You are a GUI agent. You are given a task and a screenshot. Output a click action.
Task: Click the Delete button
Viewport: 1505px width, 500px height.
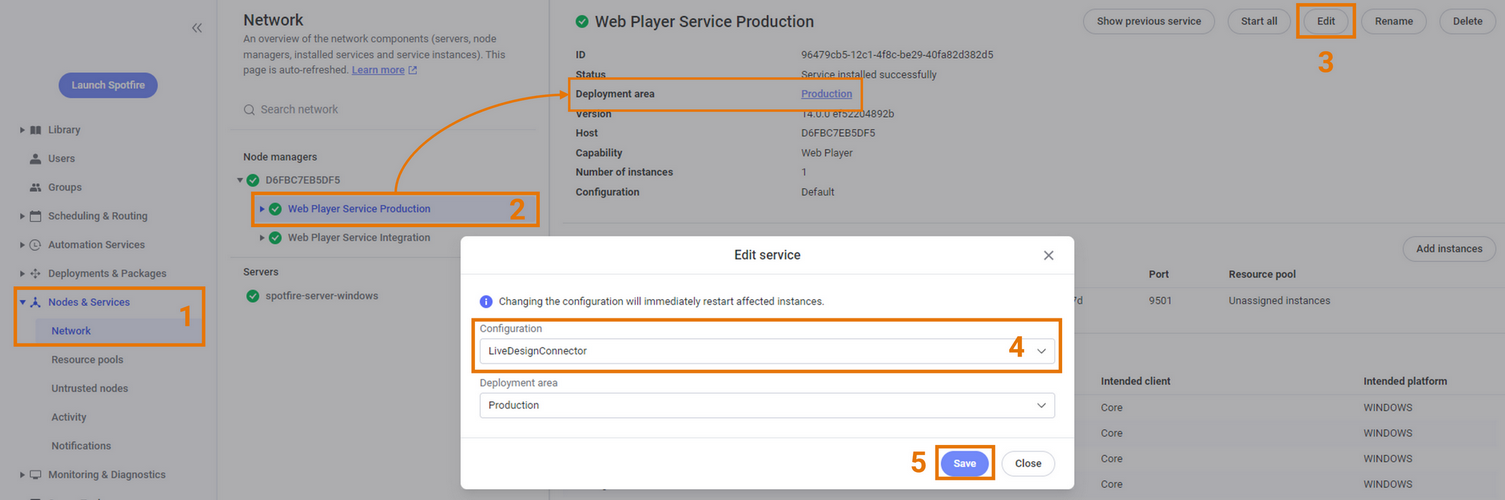pyautogui.click(x=1467, y=21)
